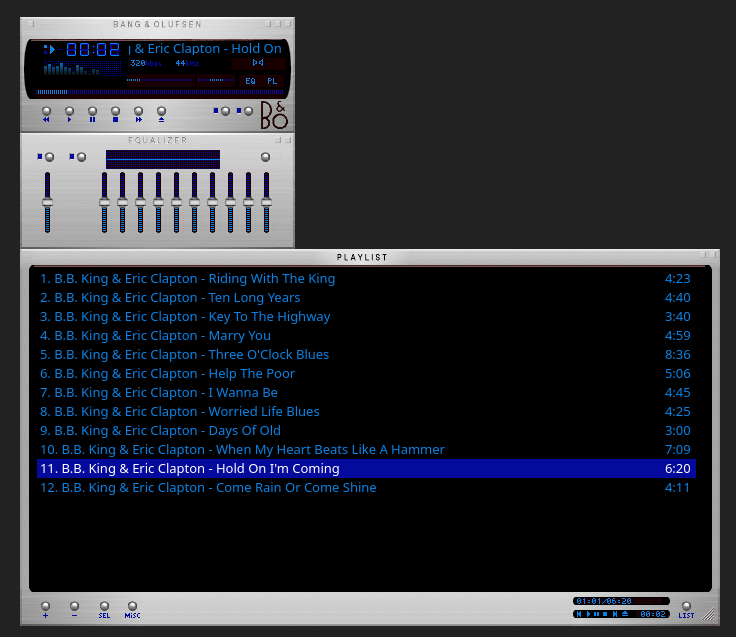Click the playlist 01:01/06:20 time info
Image resolution: width=736 pixels, height=637 pixels.
604,601
